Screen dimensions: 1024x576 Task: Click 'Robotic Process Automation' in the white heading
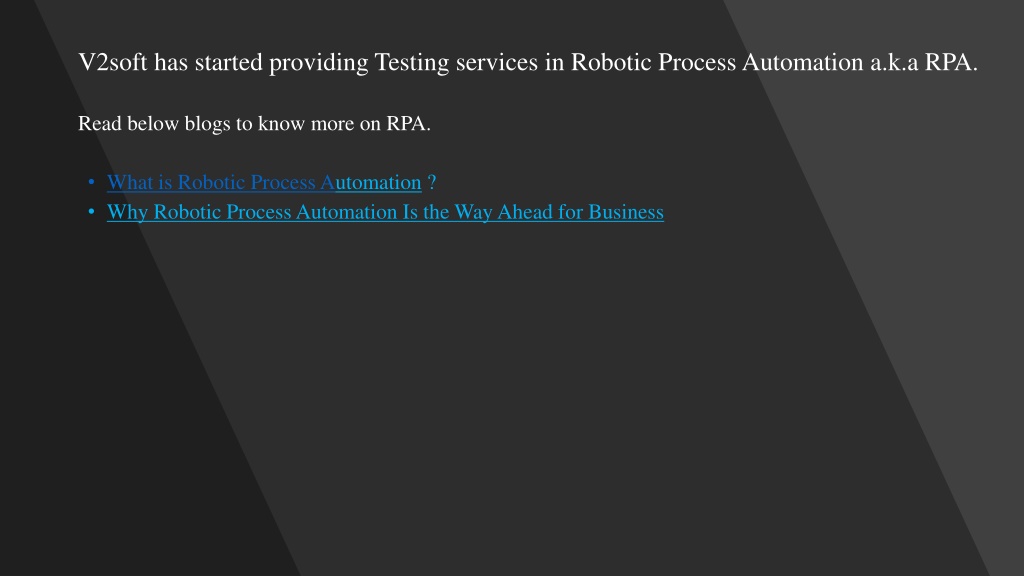tap(717, 63)
